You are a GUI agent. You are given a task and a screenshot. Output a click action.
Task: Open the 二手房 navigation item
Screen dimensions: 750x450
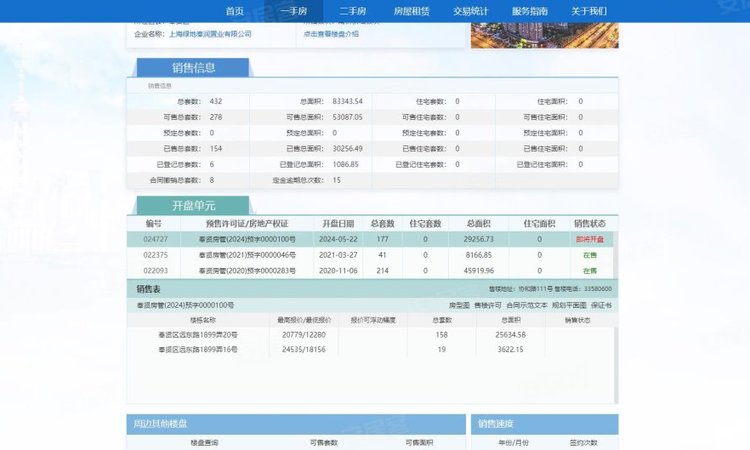[353, 11]
